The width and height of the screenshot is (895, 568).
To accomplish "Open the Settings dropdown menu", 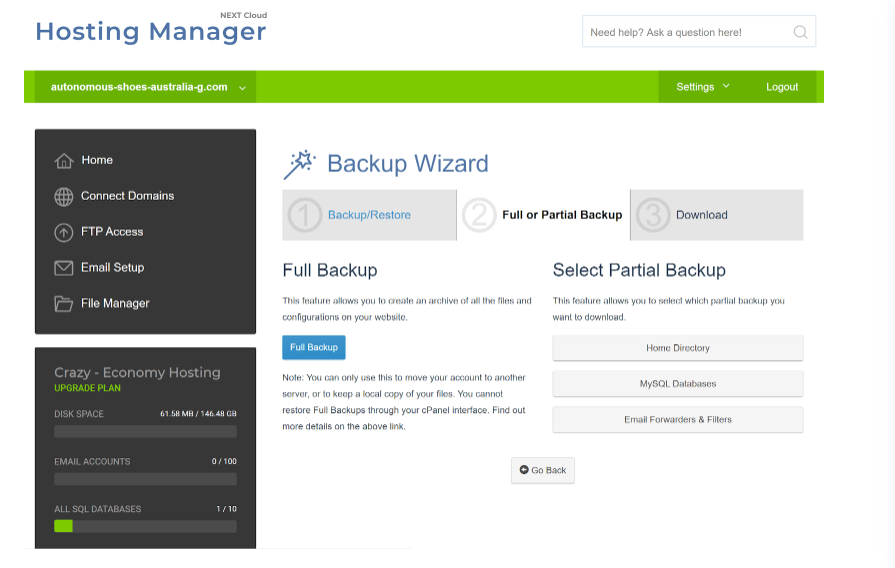I will 703,87.
